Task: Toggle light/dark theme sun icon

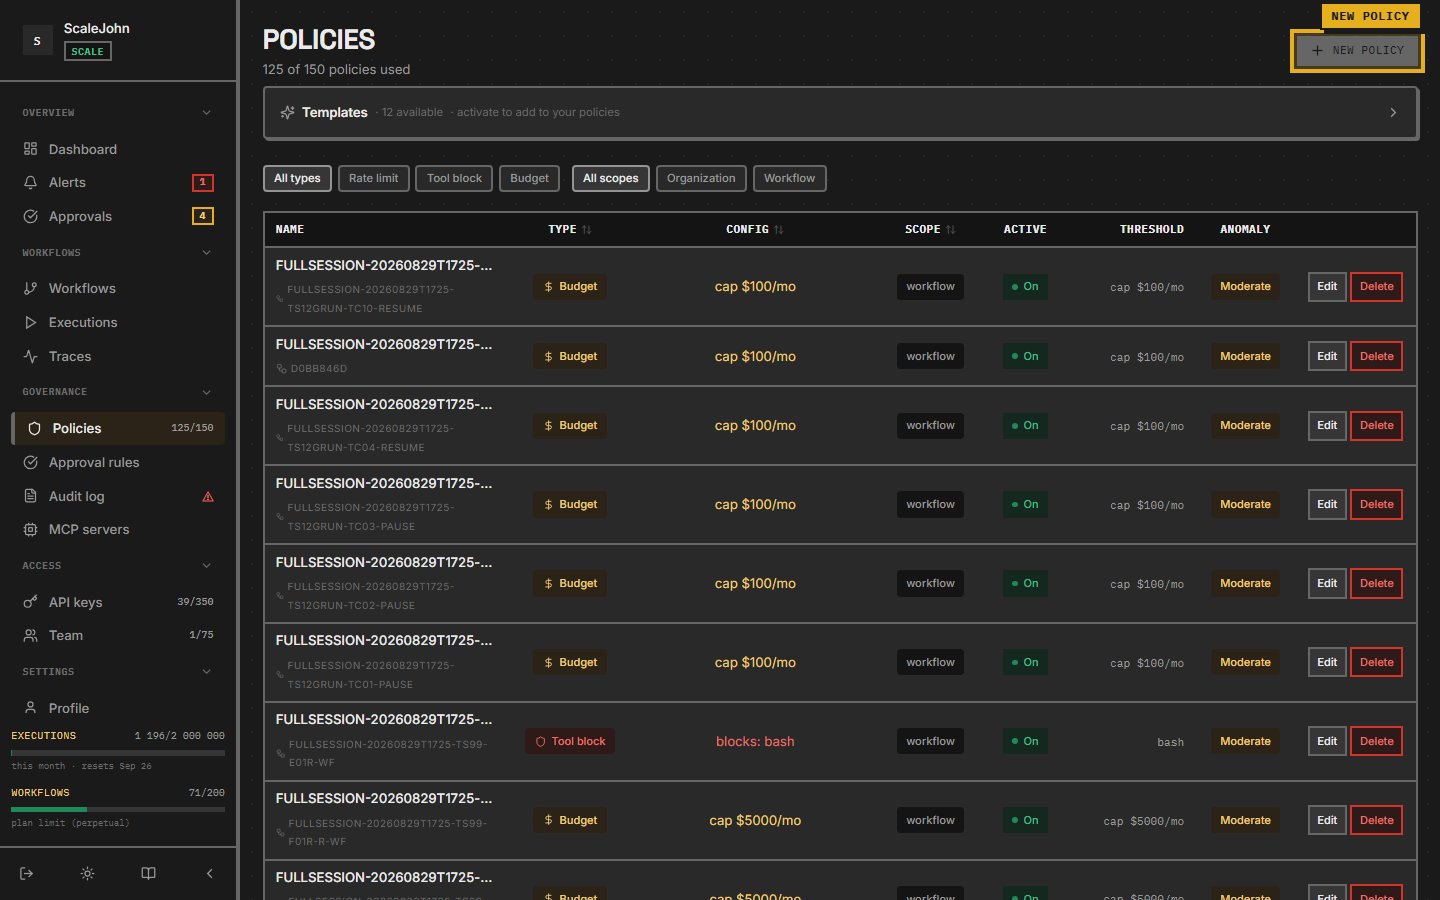Action: click(x=88, y=873)
